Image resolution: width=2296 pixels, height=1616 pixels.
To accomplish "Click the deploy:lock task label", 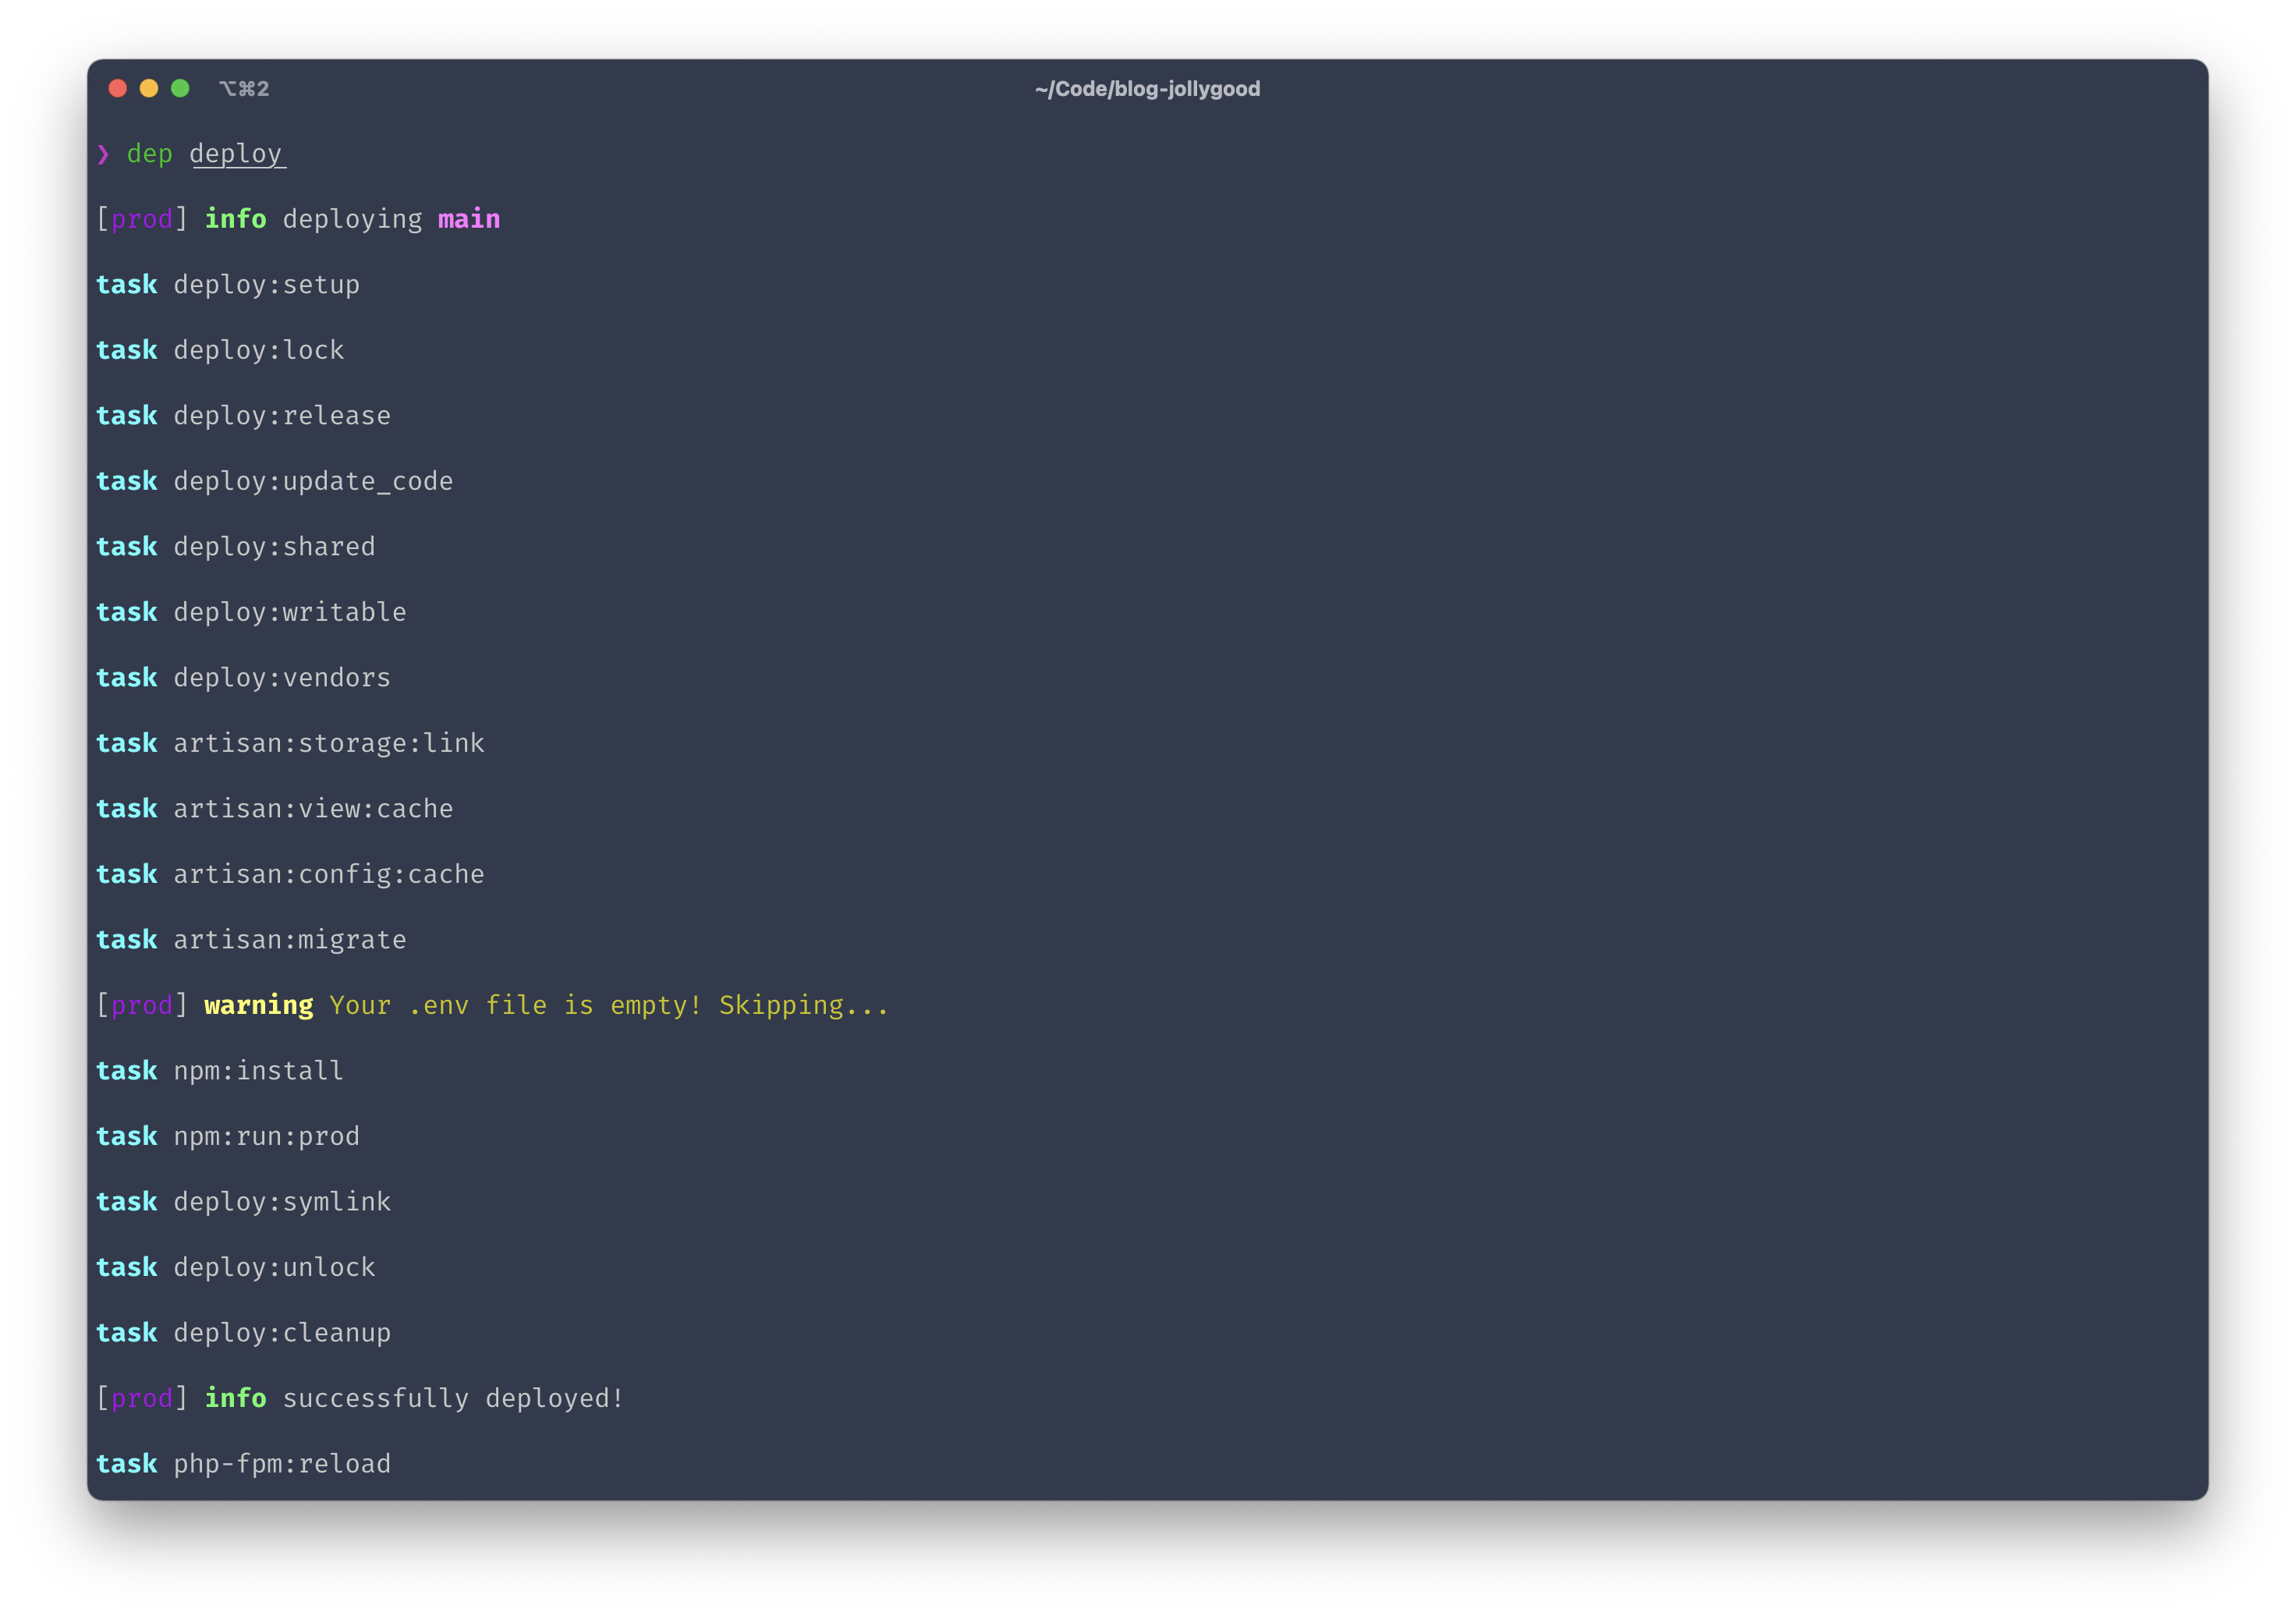I will tap(259, 349).
